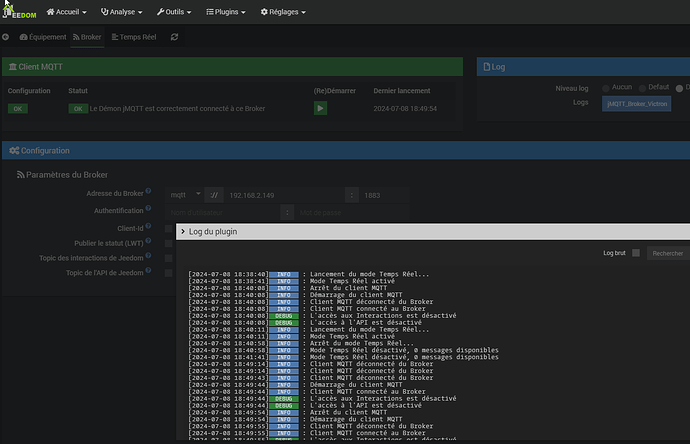690x444 pixels.
Task: Click the refresh icon after Temps Réel
Action: (x=174, y=37)
